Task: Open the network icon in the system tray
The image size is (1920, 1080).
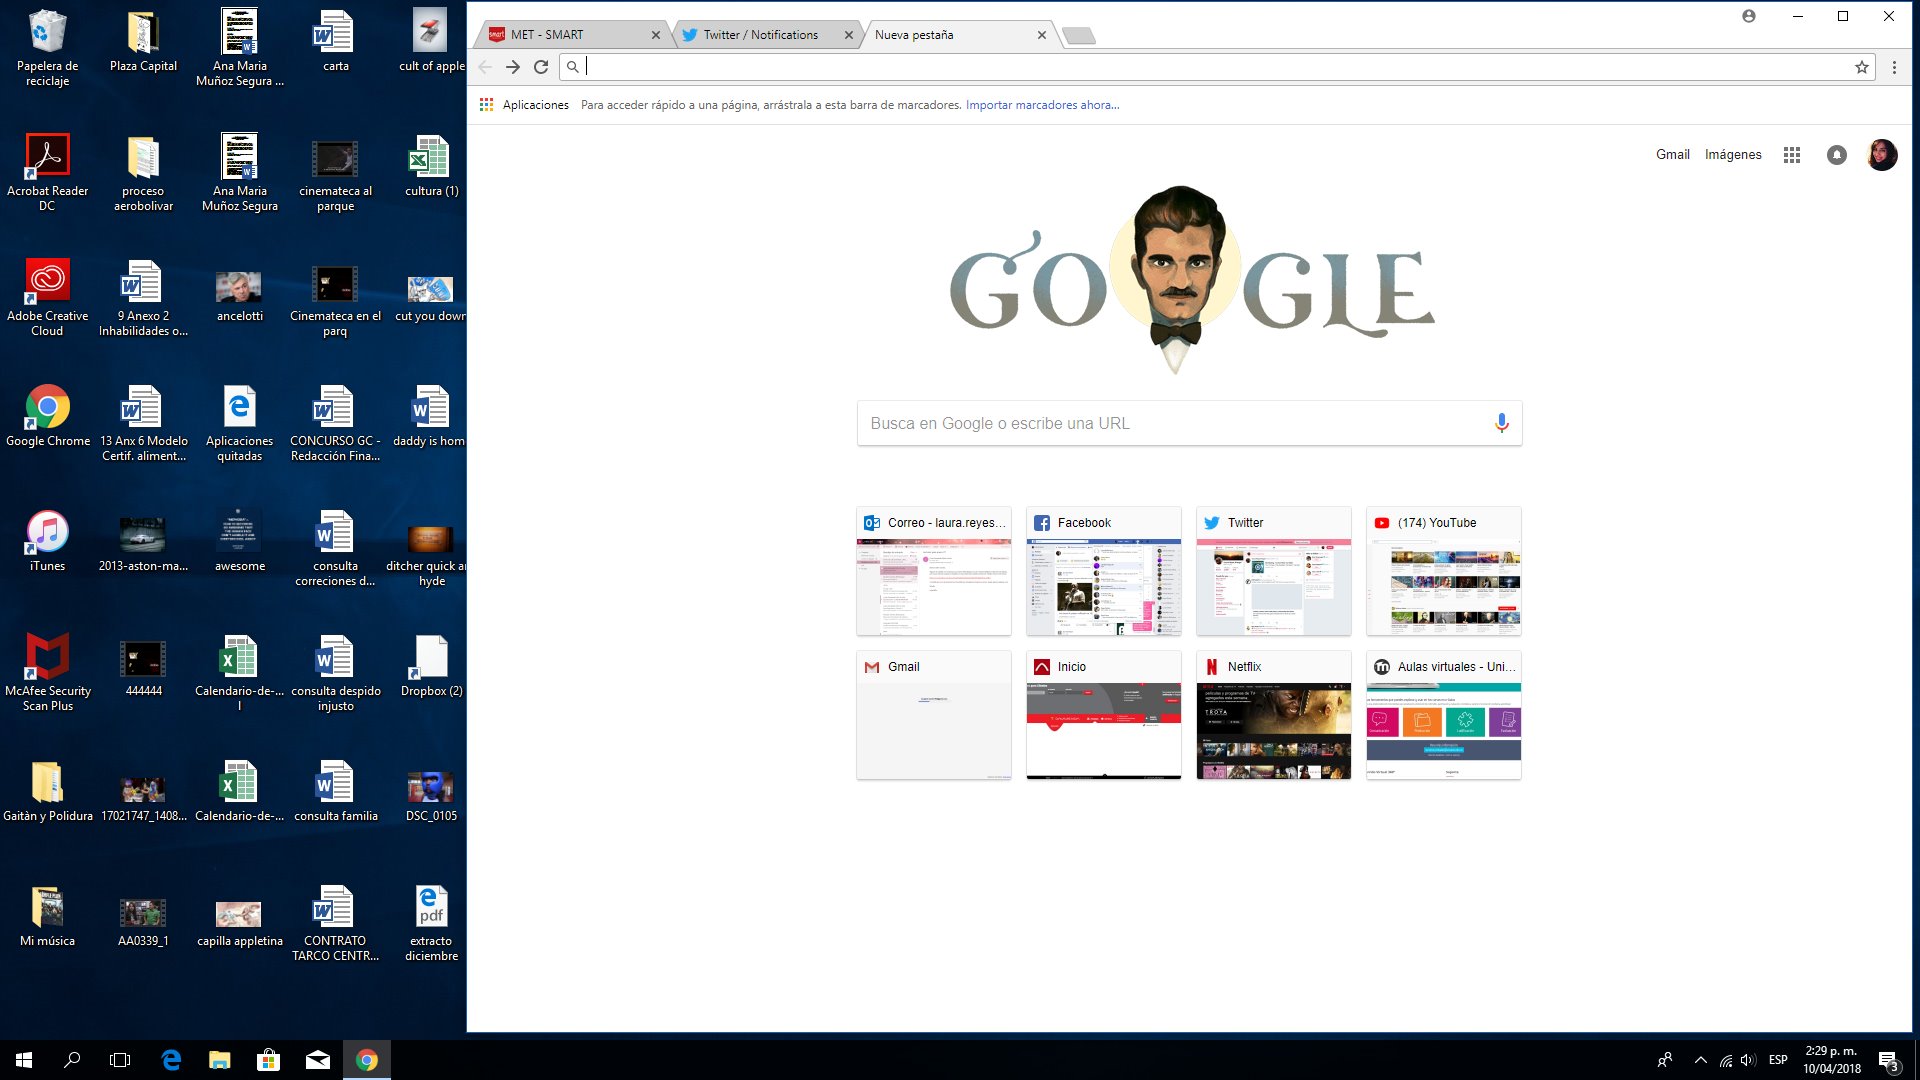Action: [x=1726, y=1060]
